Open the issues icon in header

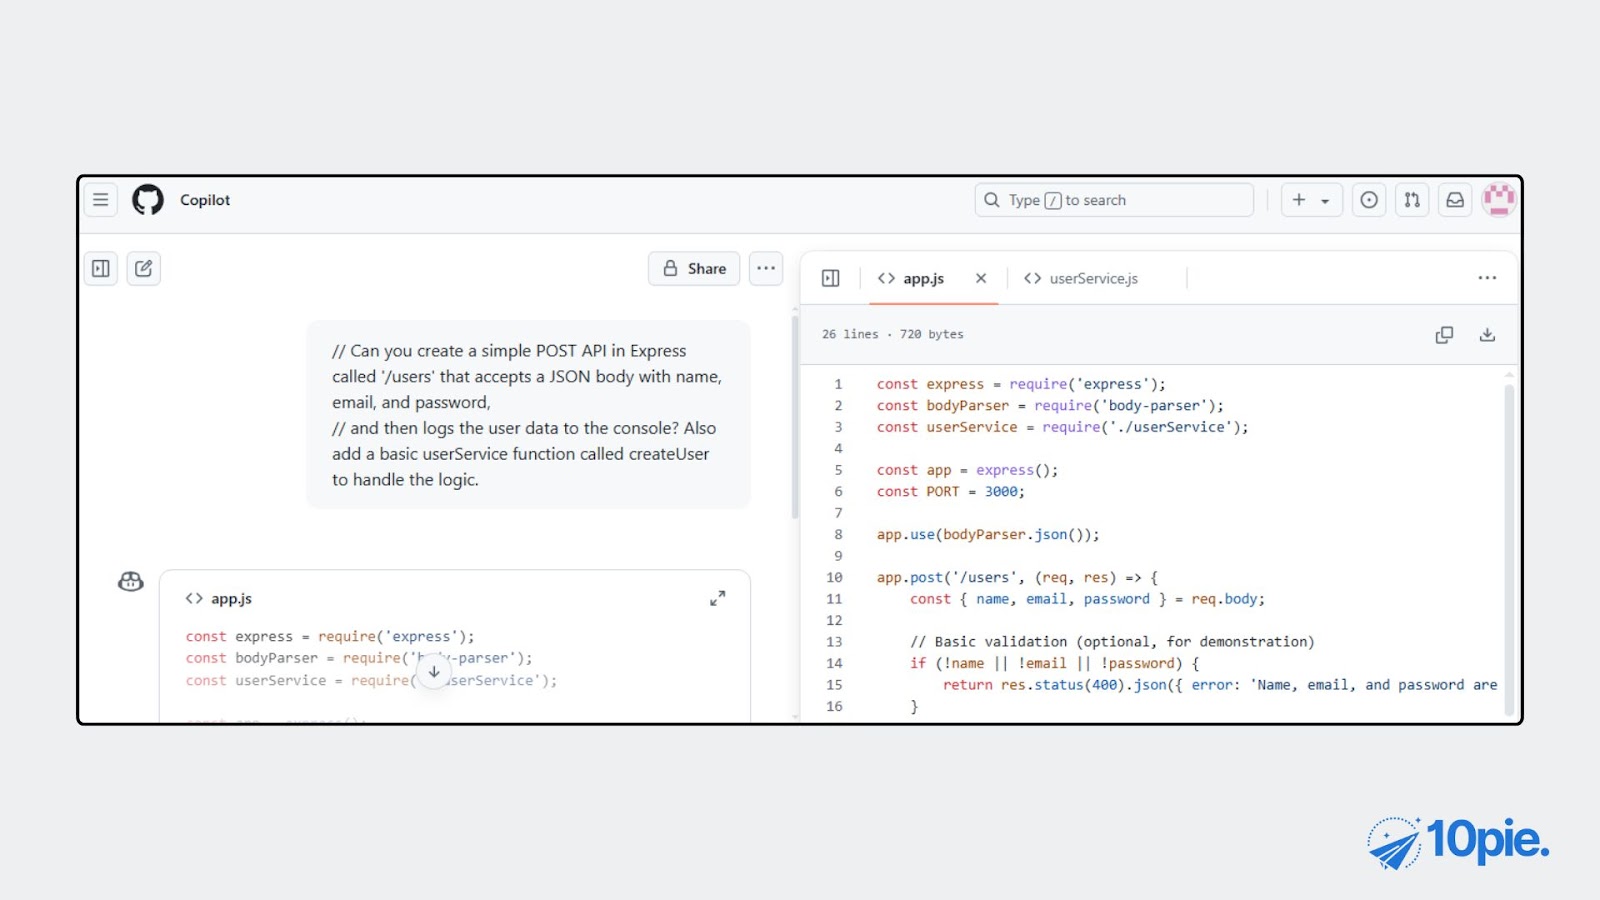click(x=1369, y=200)
